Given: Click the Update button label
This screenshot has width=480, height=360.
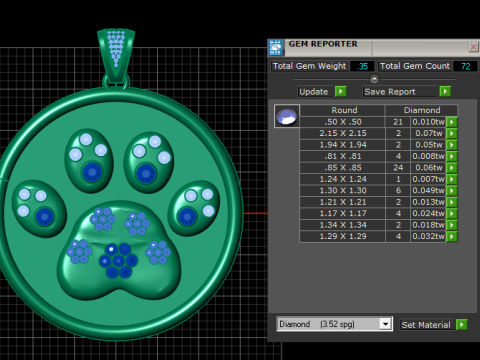Looking at the screenshot, I should pos(314,92).
